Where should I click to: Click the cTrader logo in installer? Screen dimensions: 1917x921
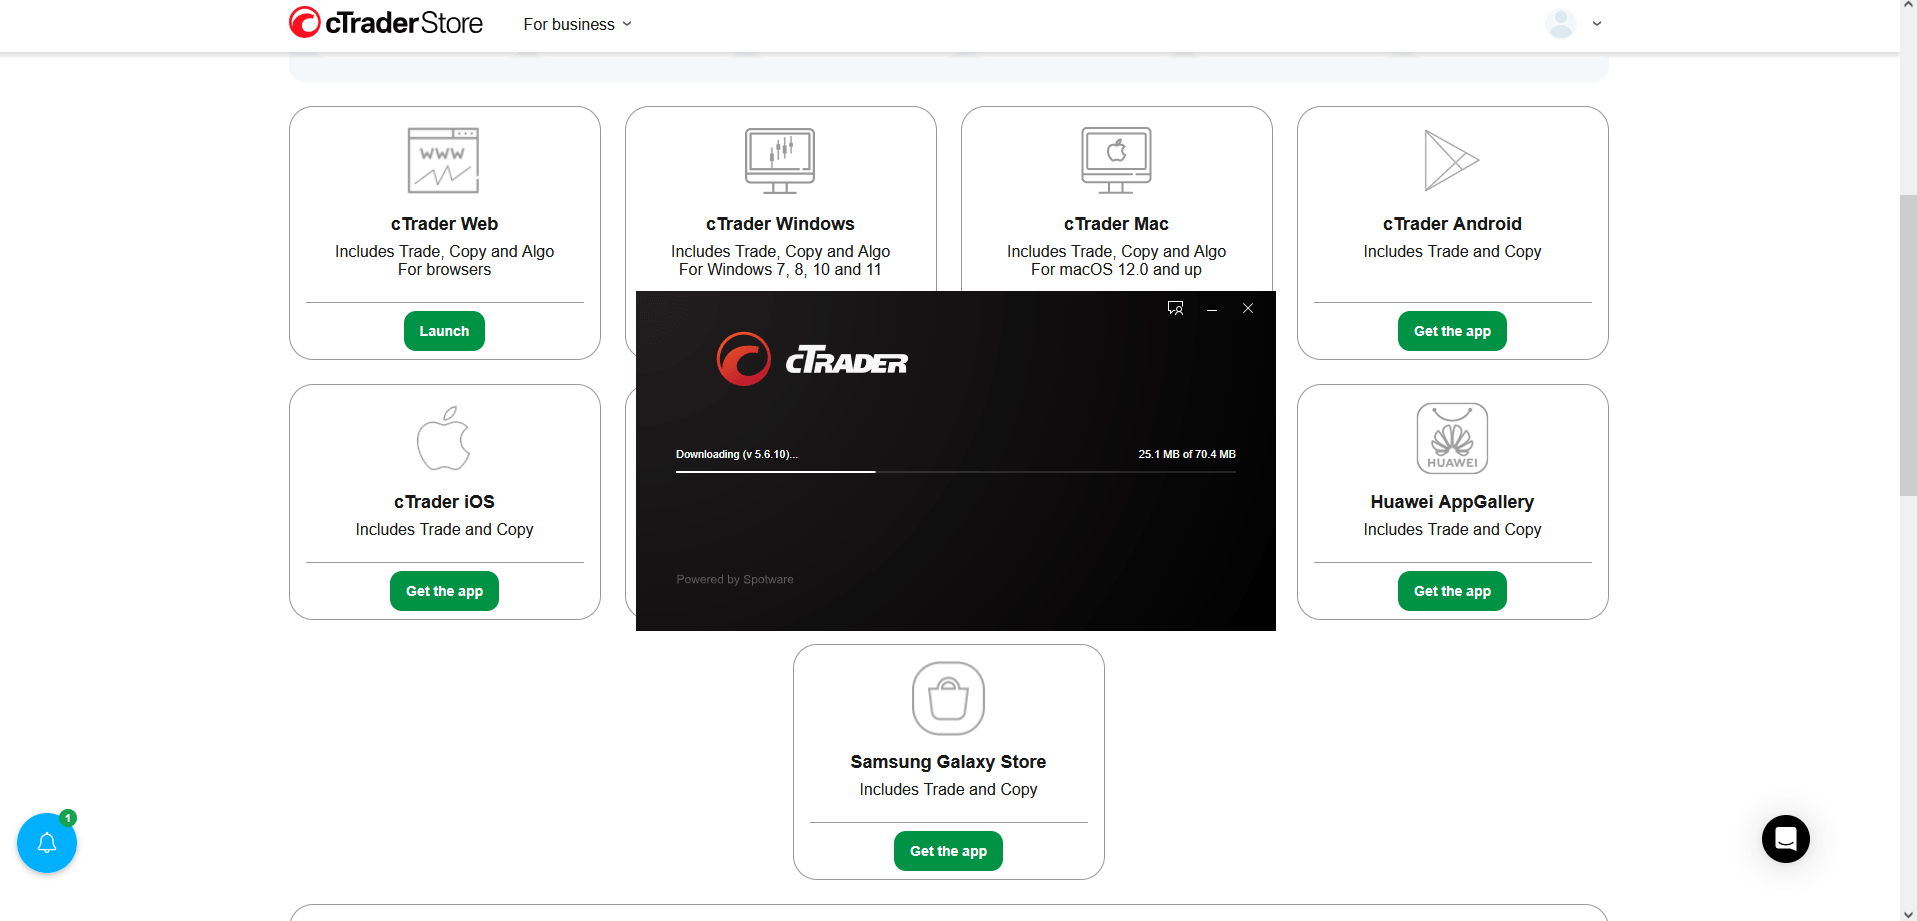(812, 359)
